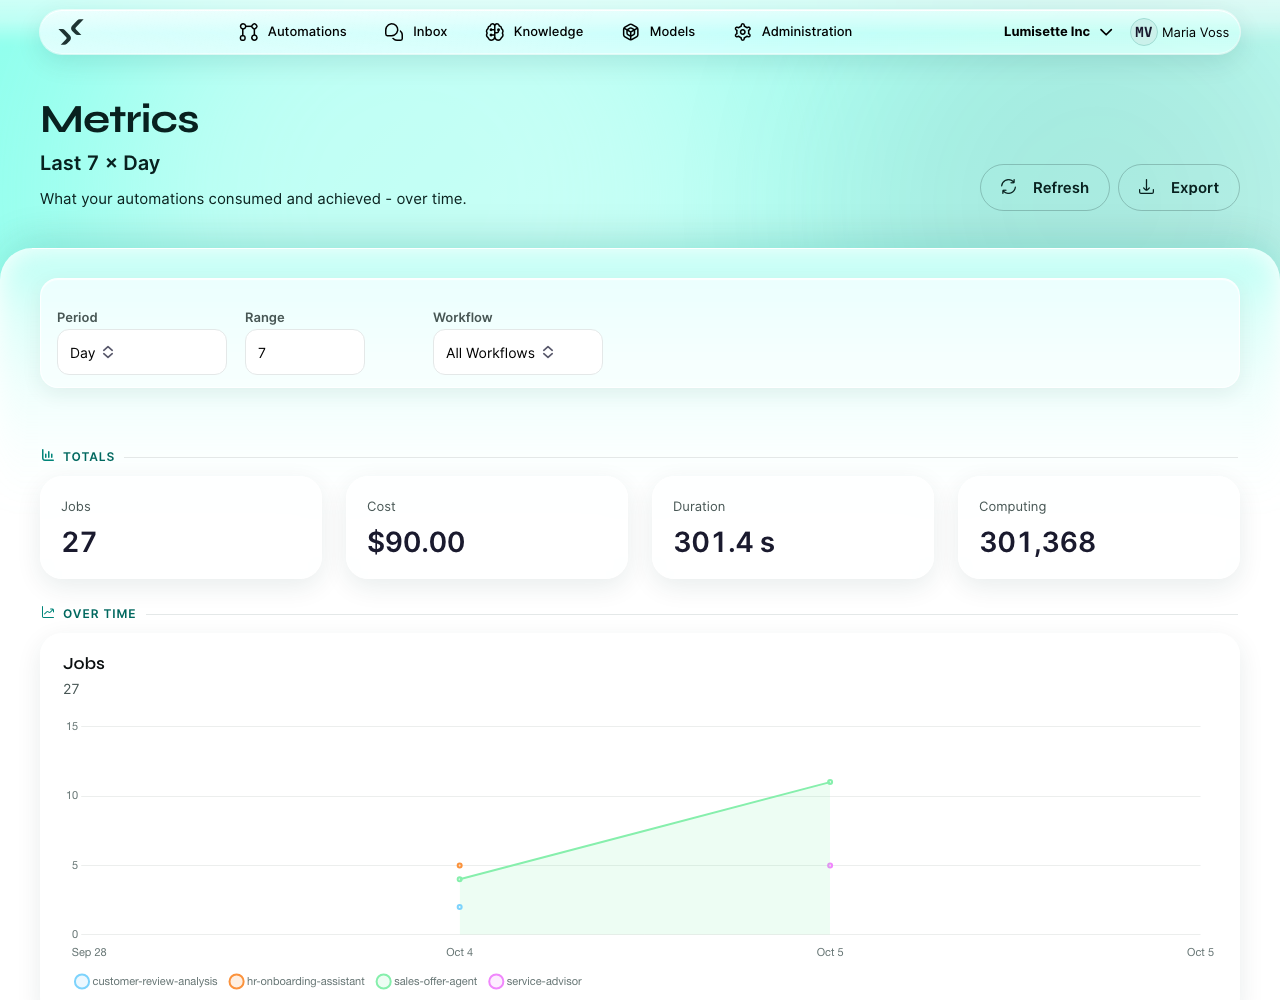Click the Automations workflow icon
Image resolution: width=1280 pixels, height=1000 pixels.
249,32
